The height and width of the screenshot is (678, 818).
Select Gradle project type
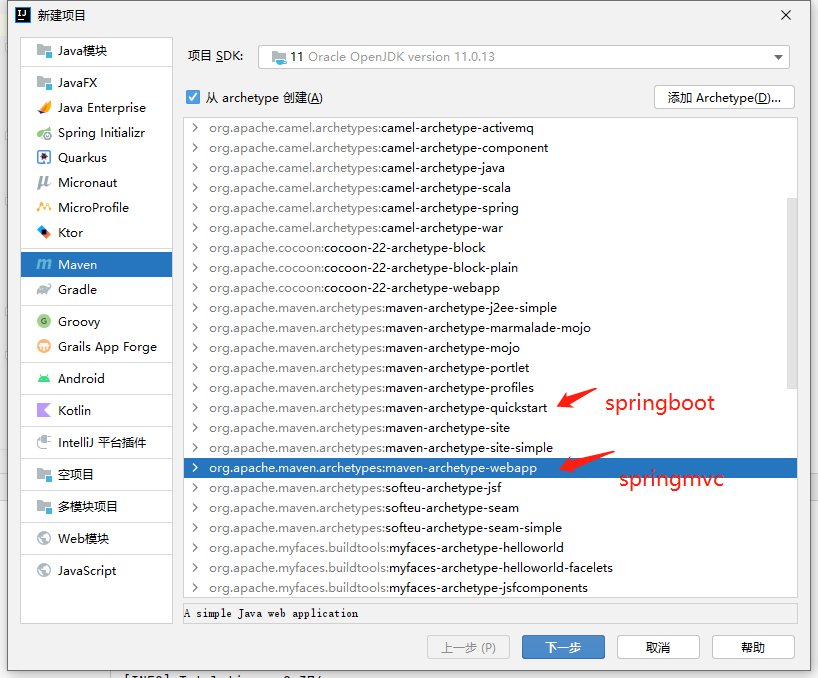[x=97, y=289]
